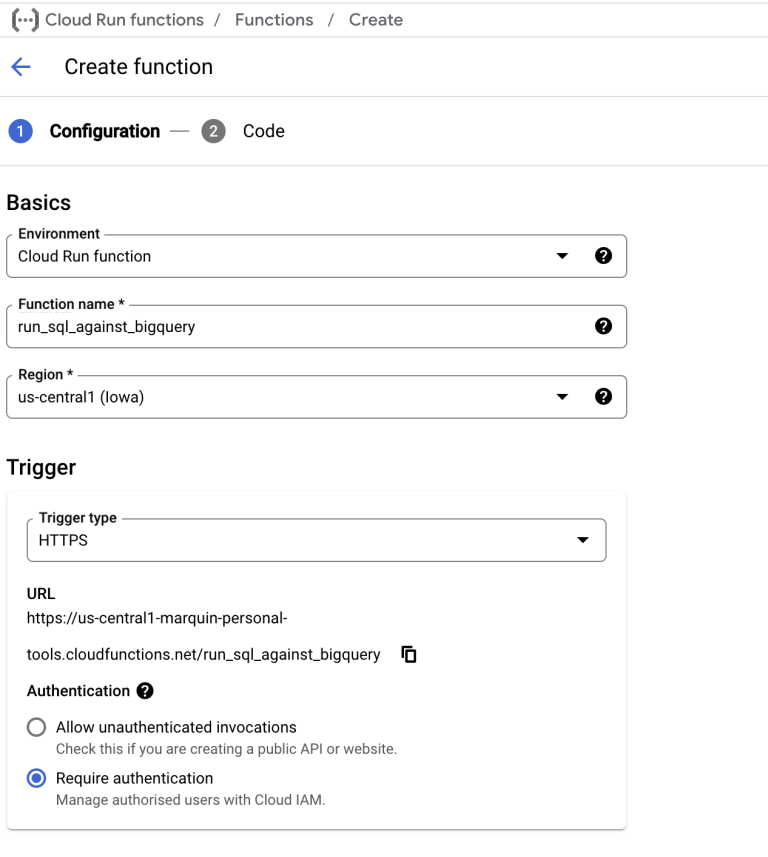
Task: Enable Allow unauthenticated invocations
Action: [36, 727]
